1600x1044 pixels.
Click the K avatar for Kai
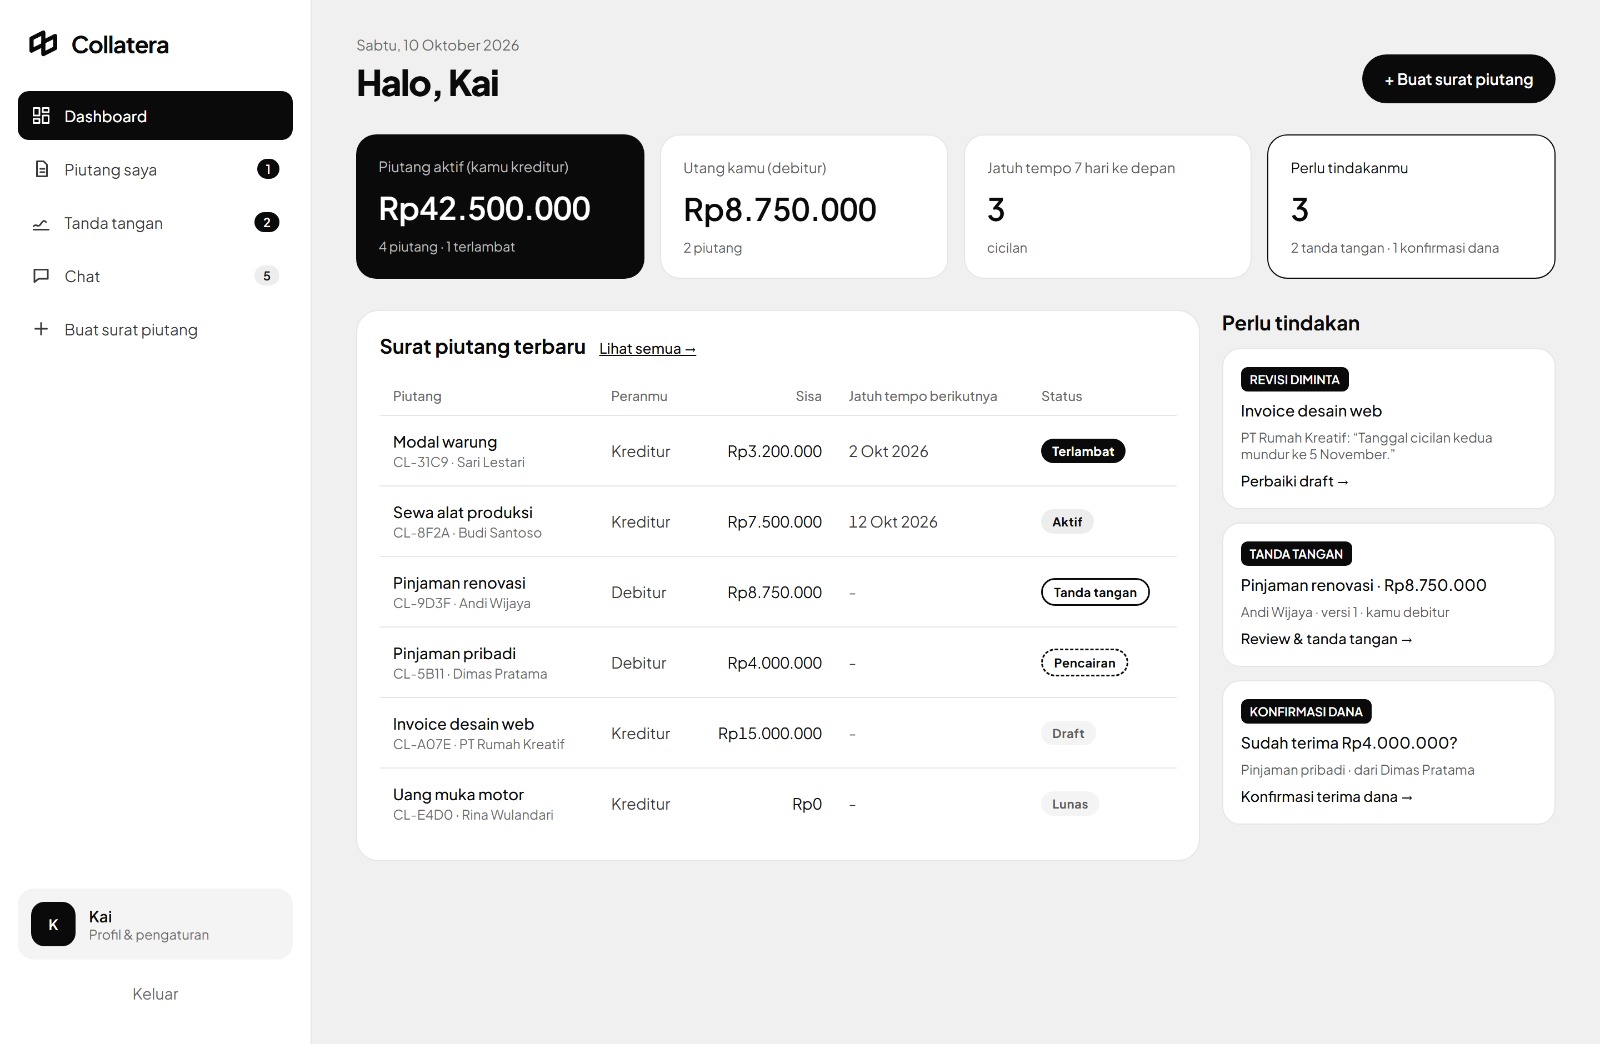tap(53, 924)
